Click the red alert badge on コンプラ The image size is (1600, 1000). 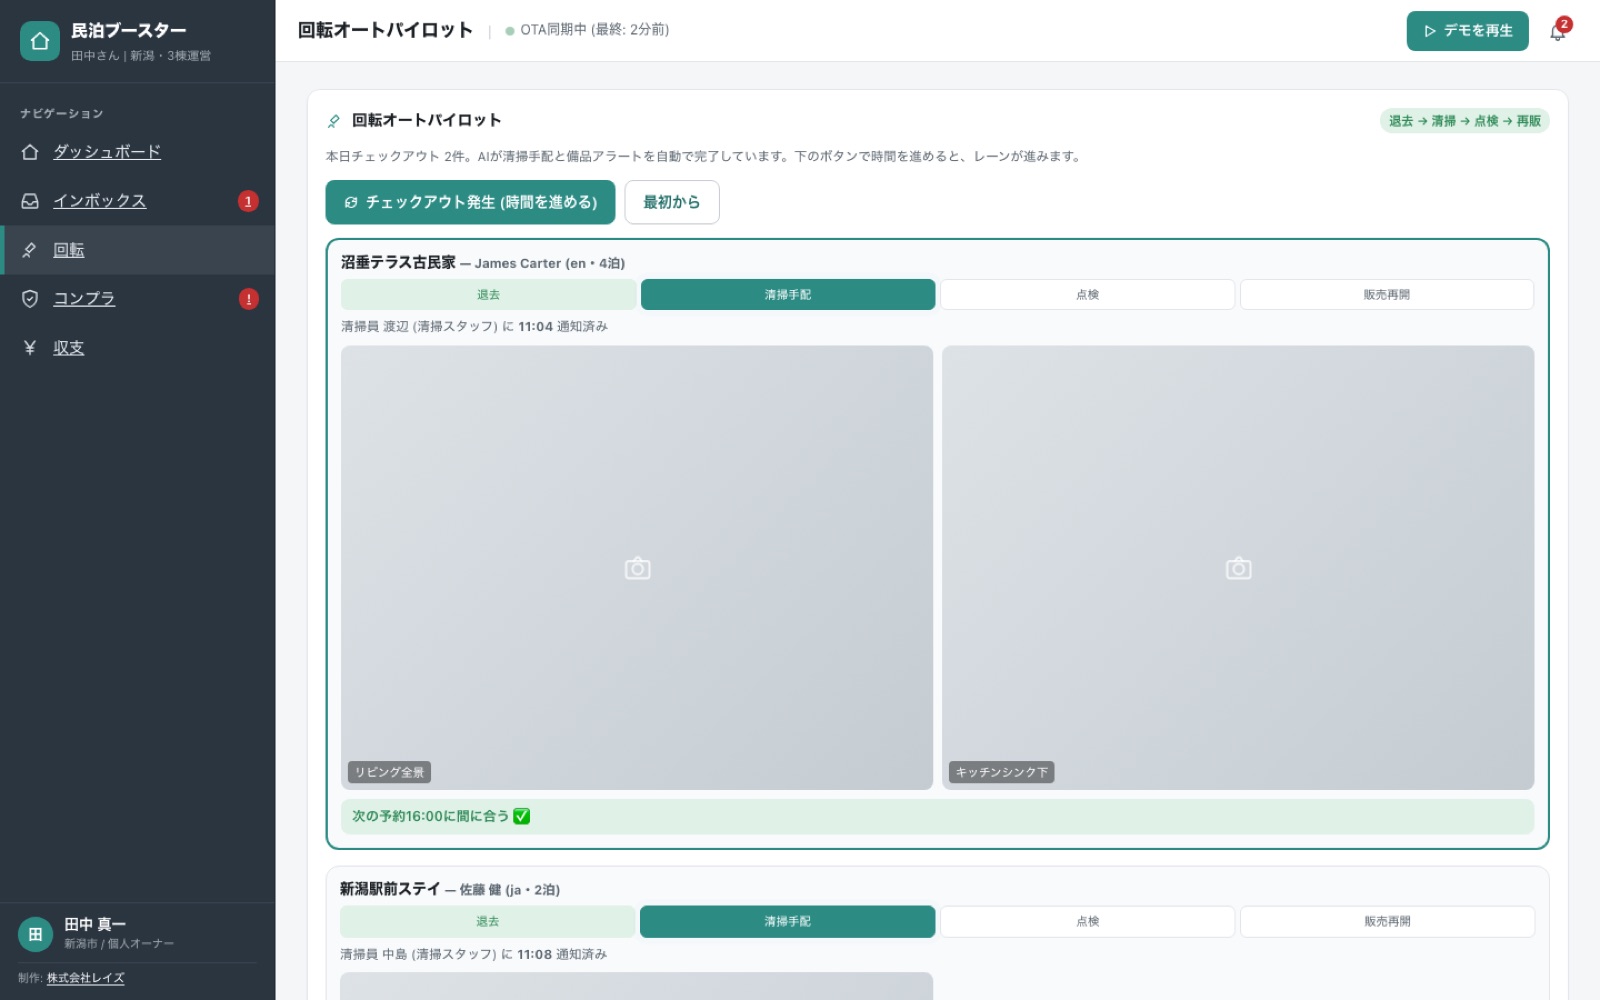248,299
